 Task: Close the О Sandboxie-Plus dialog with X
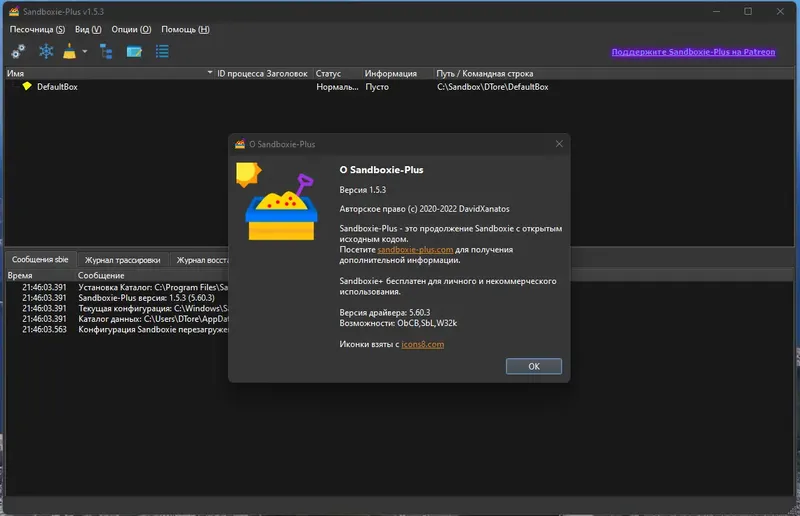click(559, 144)
